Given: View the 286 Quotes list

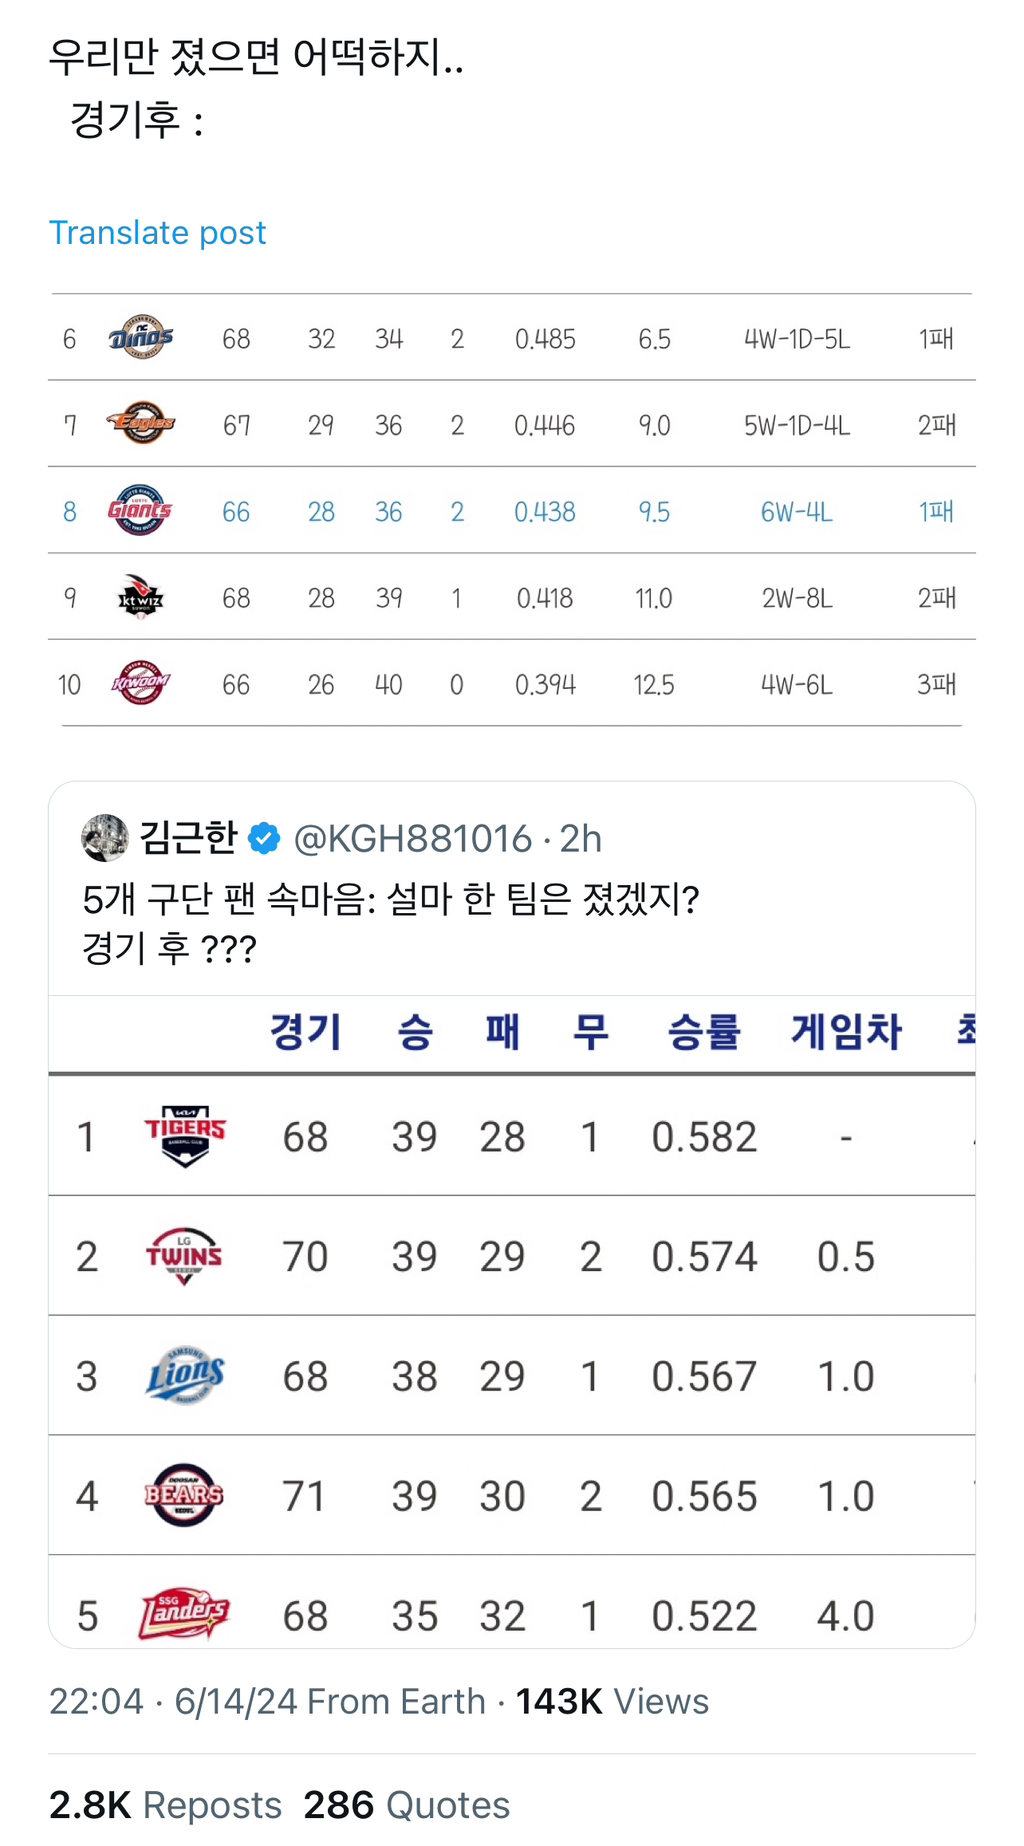Looking at the screenshot, I should [406, 1805].
